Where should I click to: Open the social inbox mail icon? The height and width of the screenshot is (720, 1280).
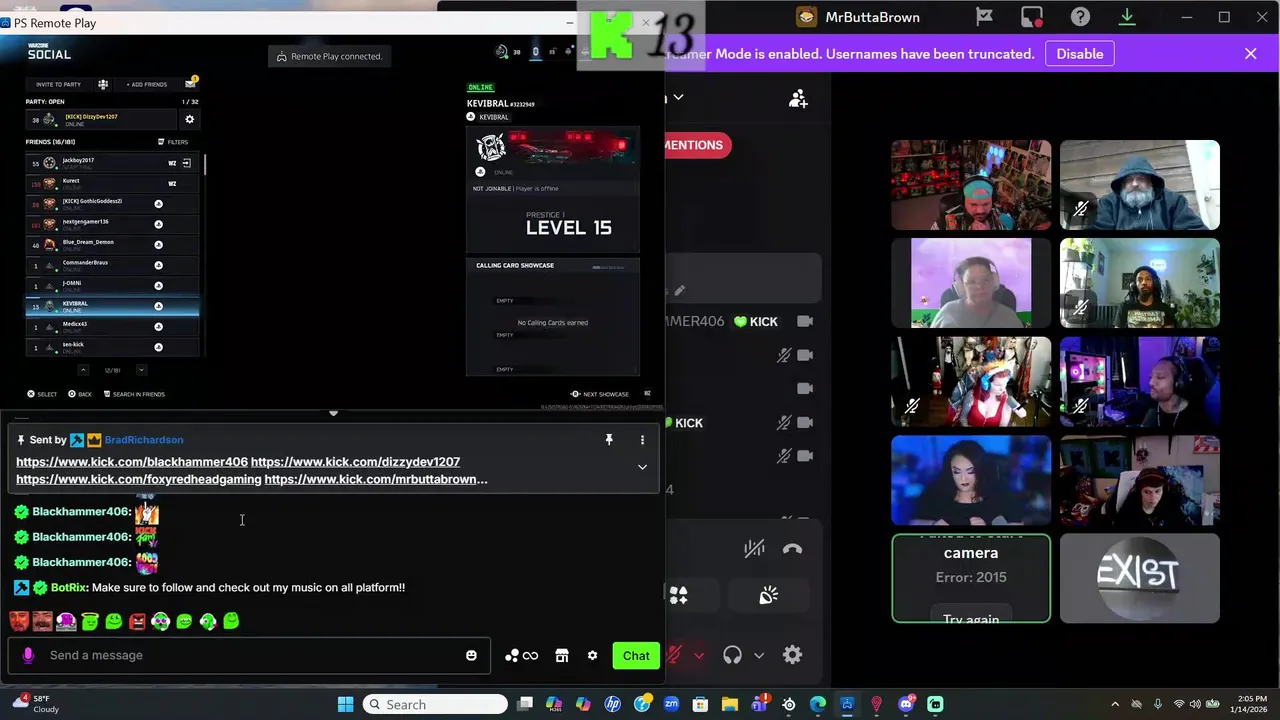190,84
